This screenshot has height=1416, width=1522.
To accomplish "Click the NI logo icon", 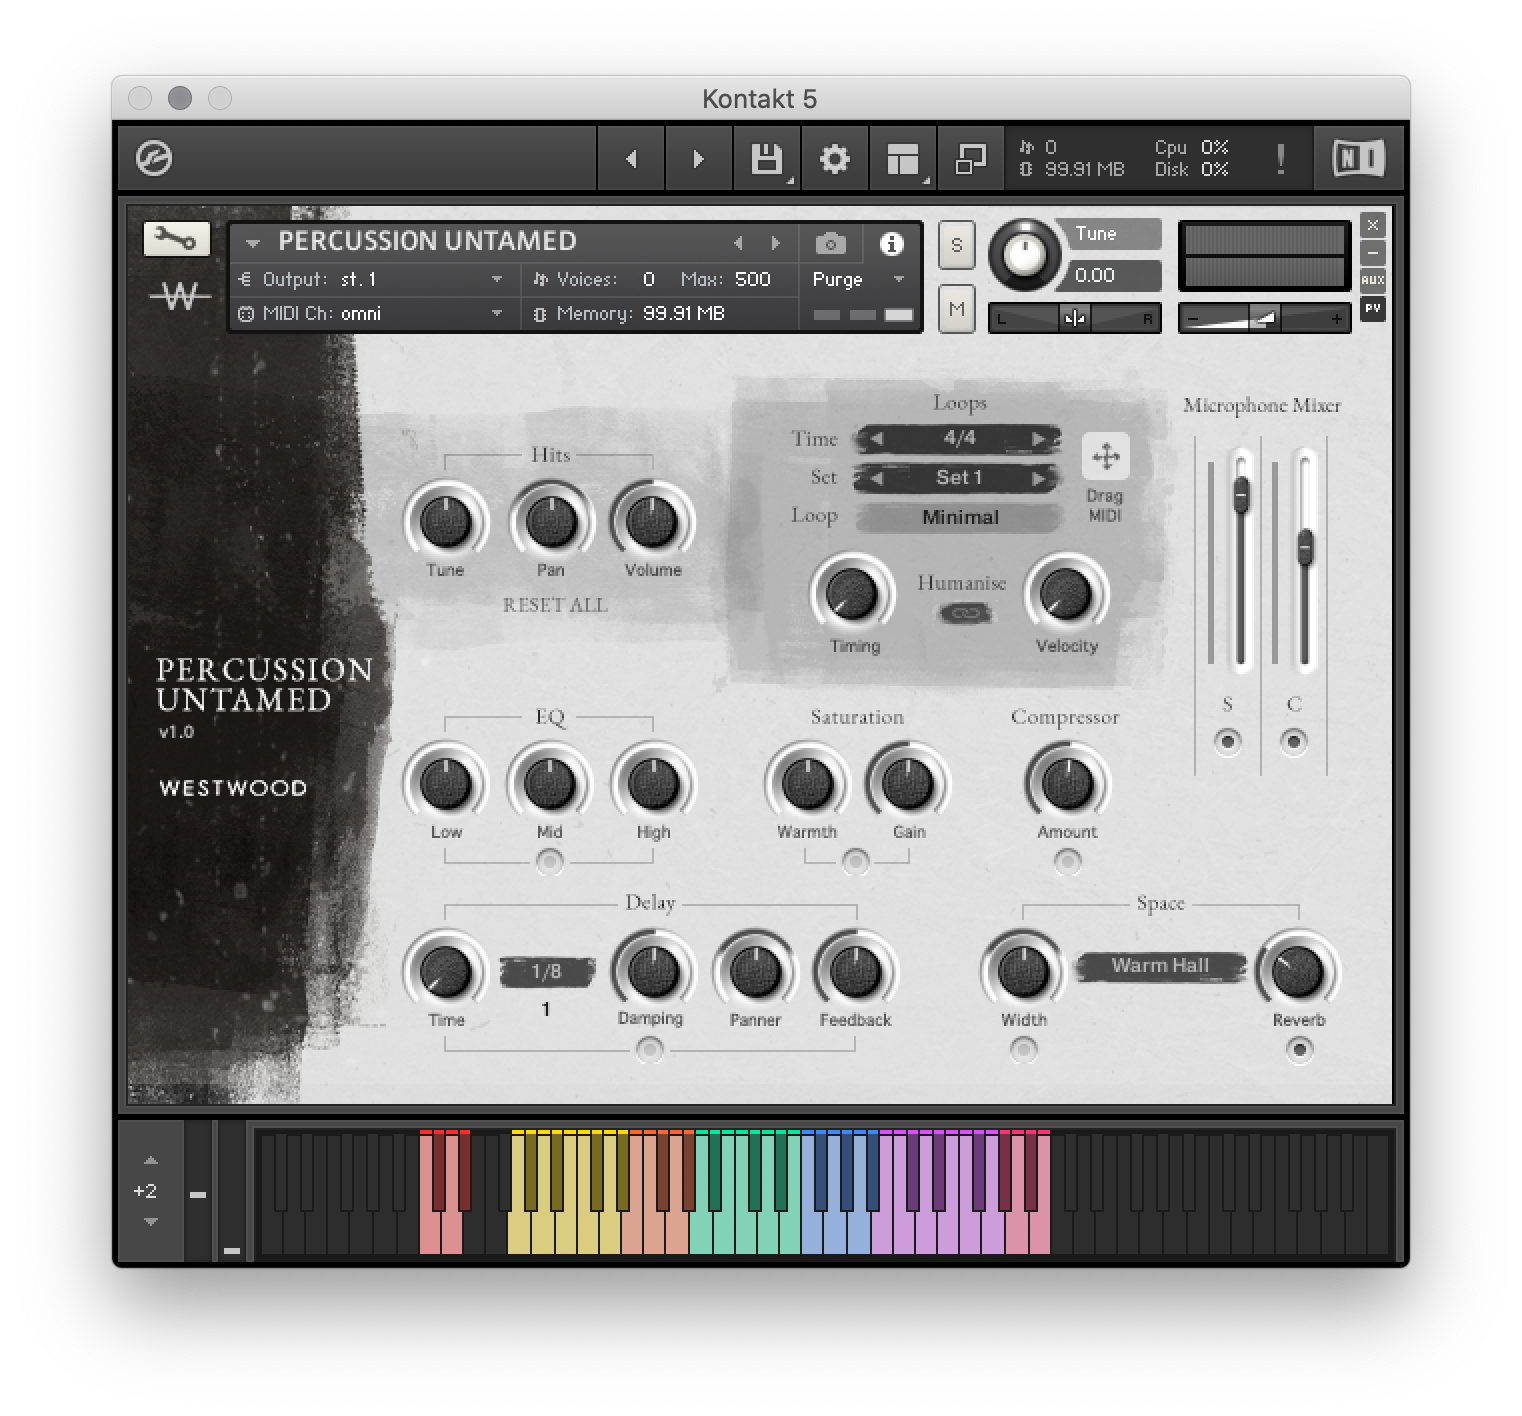I will point(1357,157).
